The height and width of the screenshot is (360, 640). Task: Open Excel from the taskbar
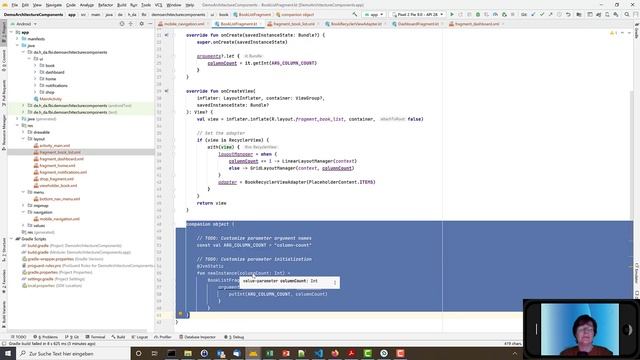269,353
